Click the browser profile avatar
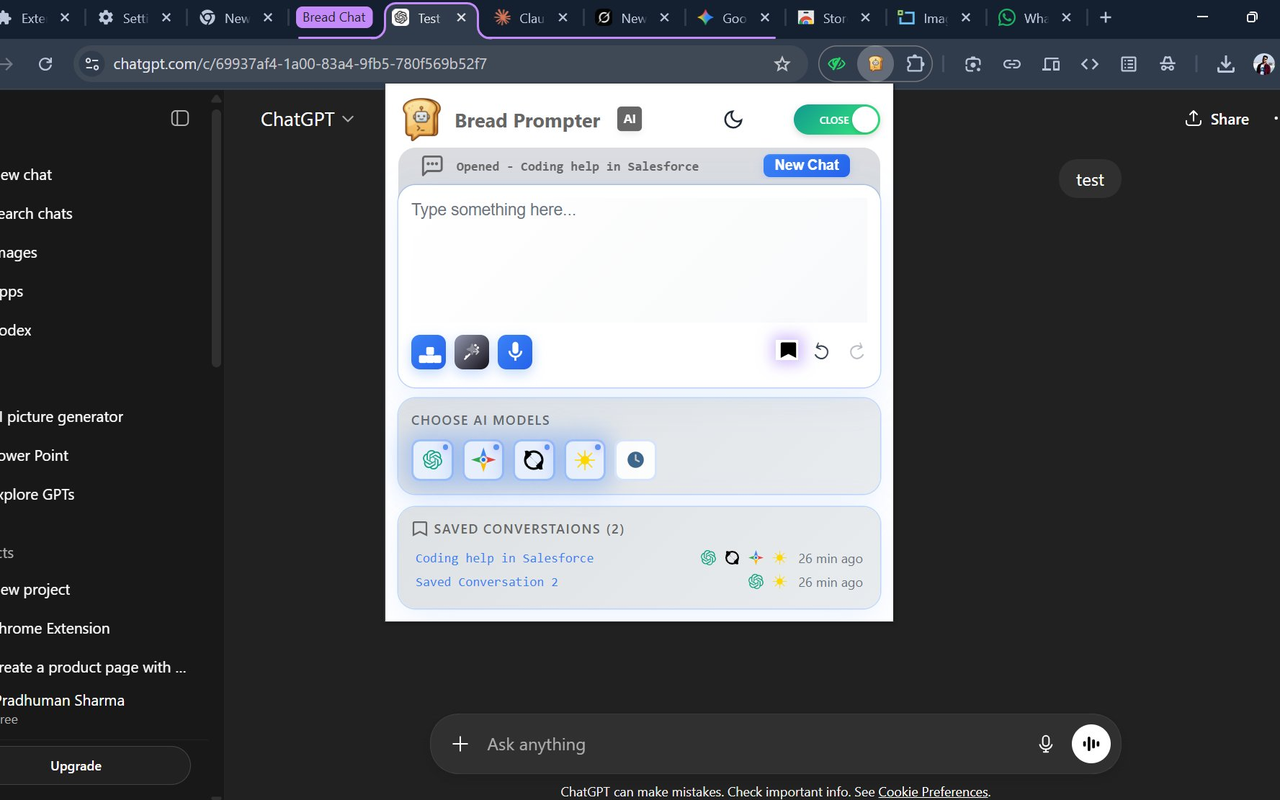1280x800 pixels. pos(1264,64)
